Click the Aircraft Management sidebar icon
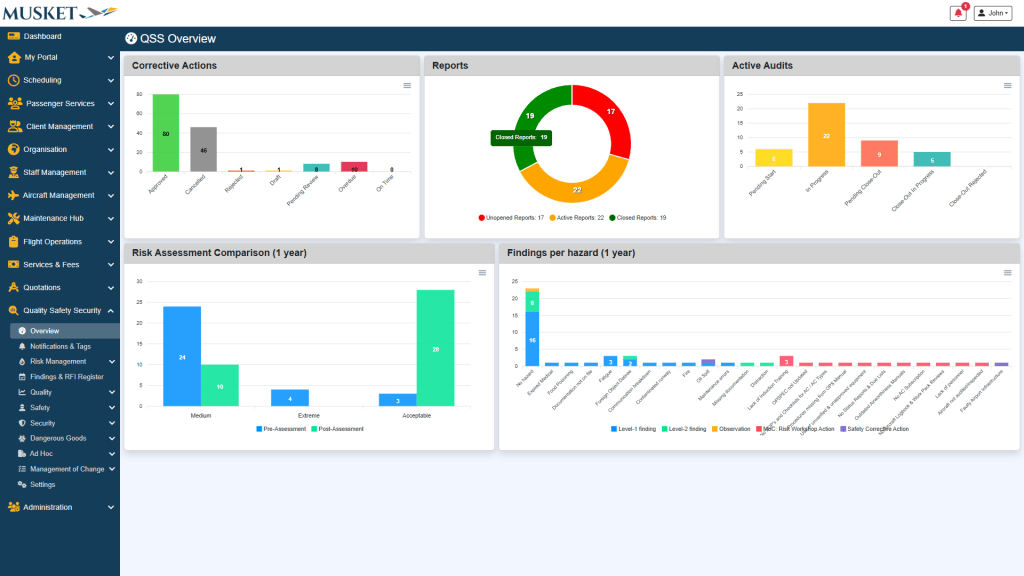This screenshot has height=576, width=1024. click(14, 195)
